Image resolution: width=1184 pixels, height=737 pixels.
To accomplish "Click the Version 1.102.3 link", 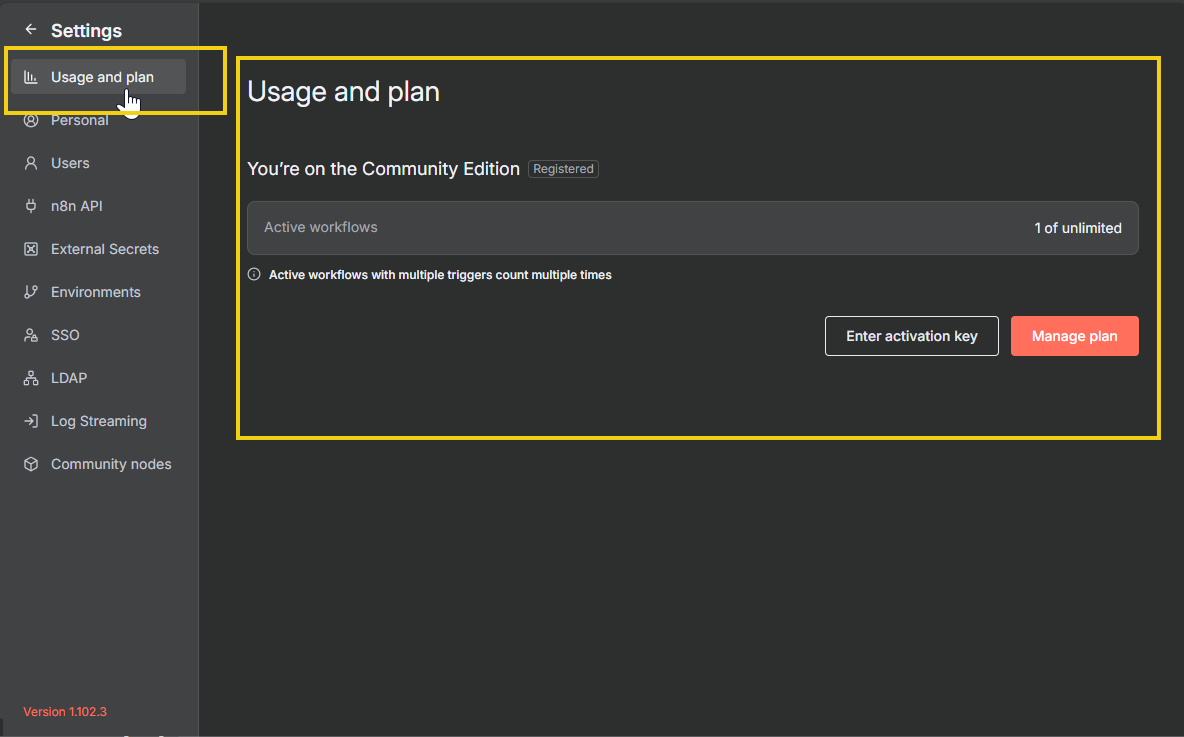I will [x=65, y=712].
